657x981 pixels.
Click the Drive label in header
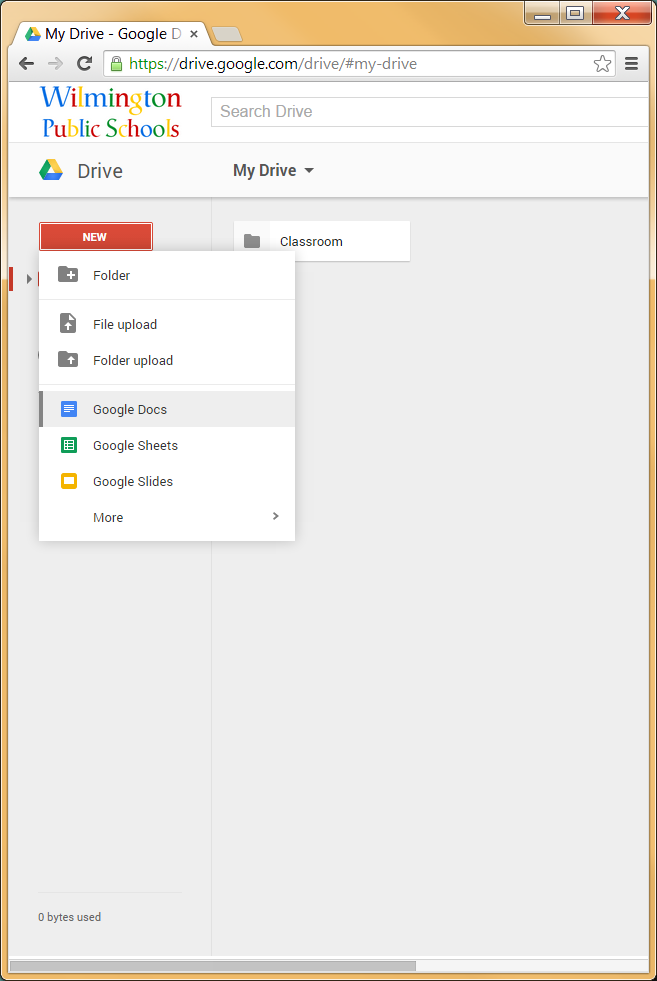[100, 171]
